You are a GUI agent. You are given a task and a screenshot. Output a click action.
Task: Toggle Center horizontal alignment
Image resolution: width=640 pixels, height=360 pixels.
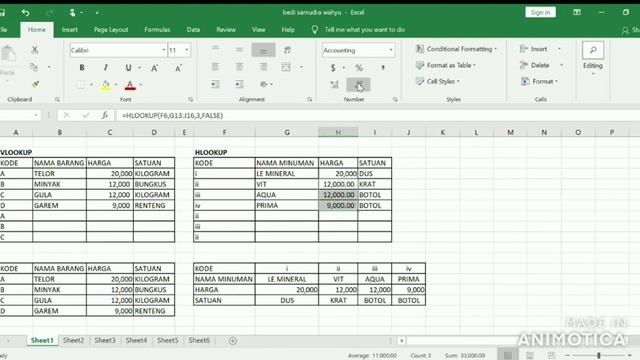[239, 67]
